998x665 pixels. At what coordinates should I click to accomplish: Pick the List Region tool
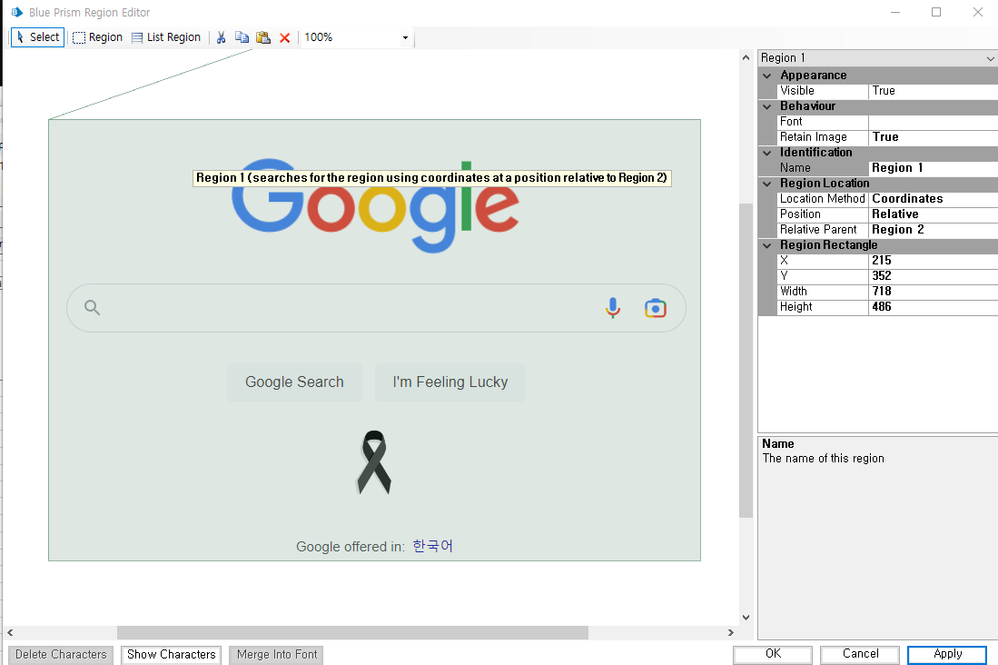tap(166, 38)
